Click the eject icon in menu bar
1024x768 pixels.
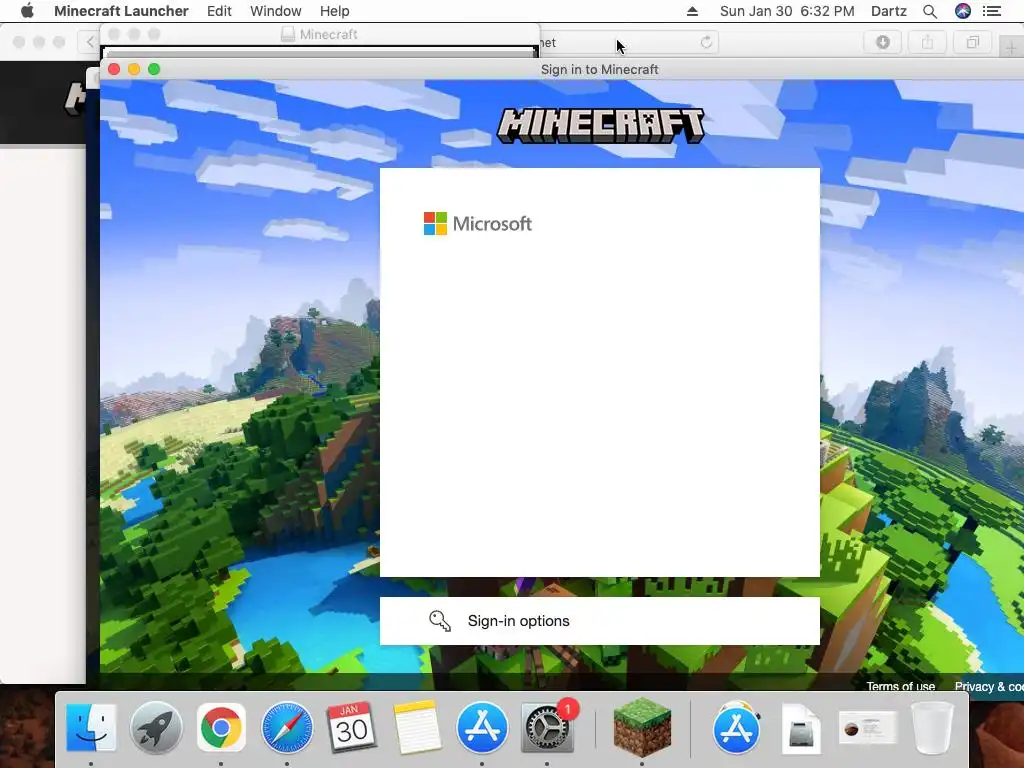[x=692, y=11]
